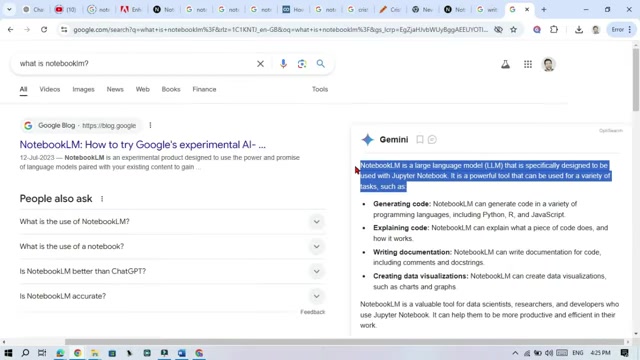Show hidden system tray icons
640x360 pixels.
515,353
